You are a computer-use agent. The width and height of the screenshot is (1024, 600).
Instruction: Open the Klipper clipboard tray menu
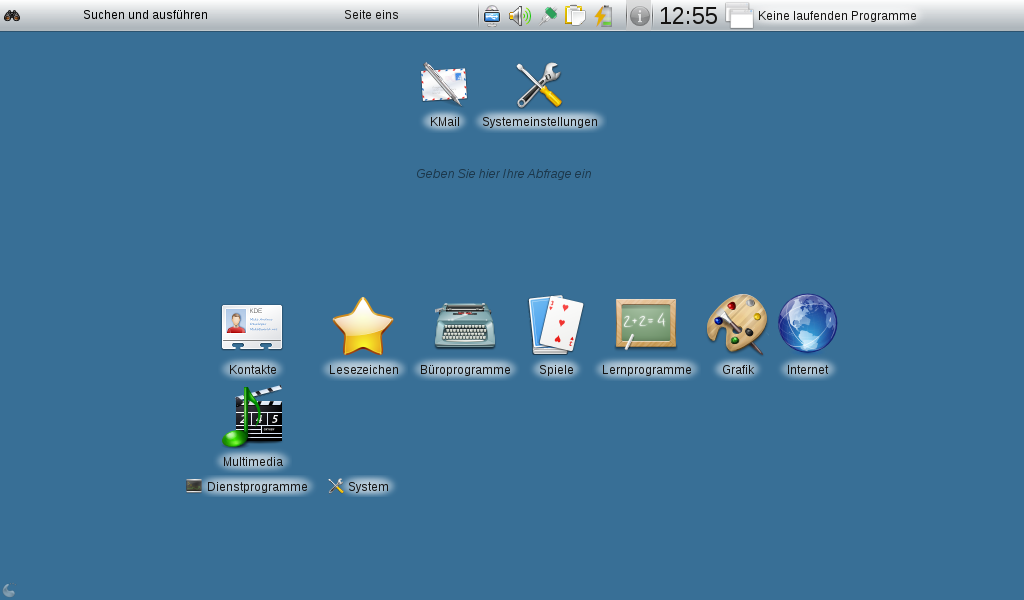tap(575, 15)
